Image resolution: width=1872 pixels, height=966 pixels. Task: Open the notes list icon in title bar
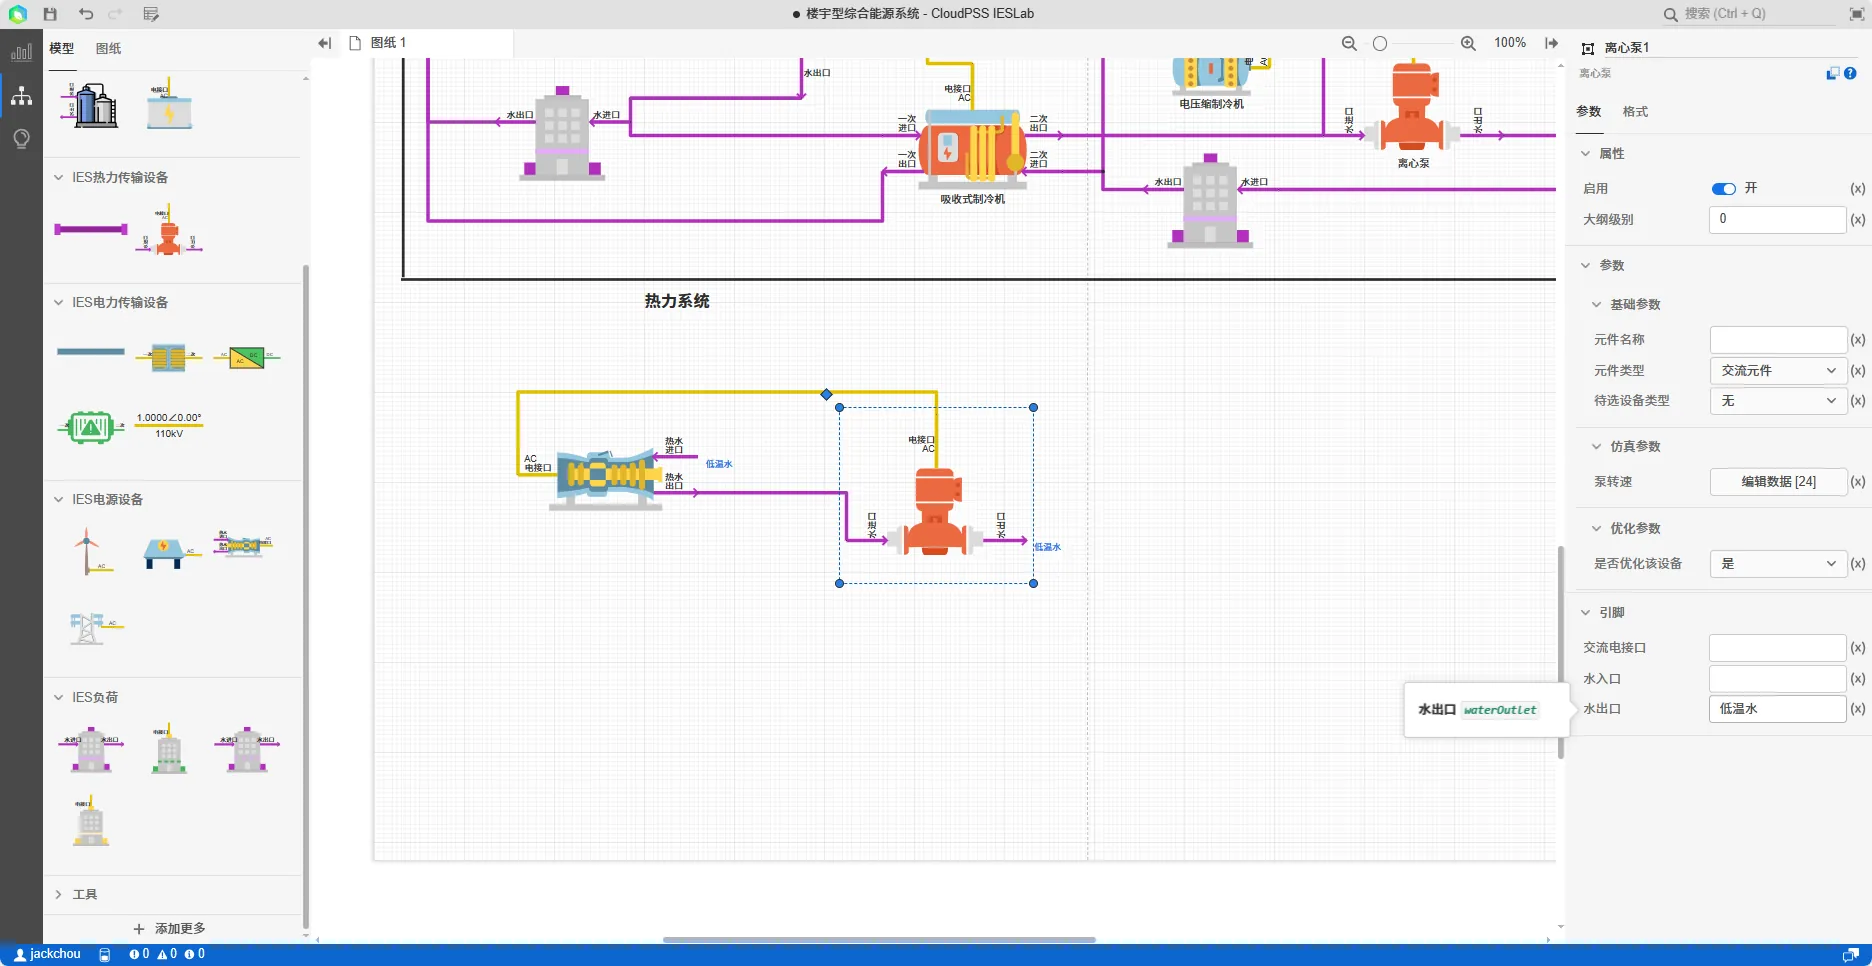[x=151, y=14]
